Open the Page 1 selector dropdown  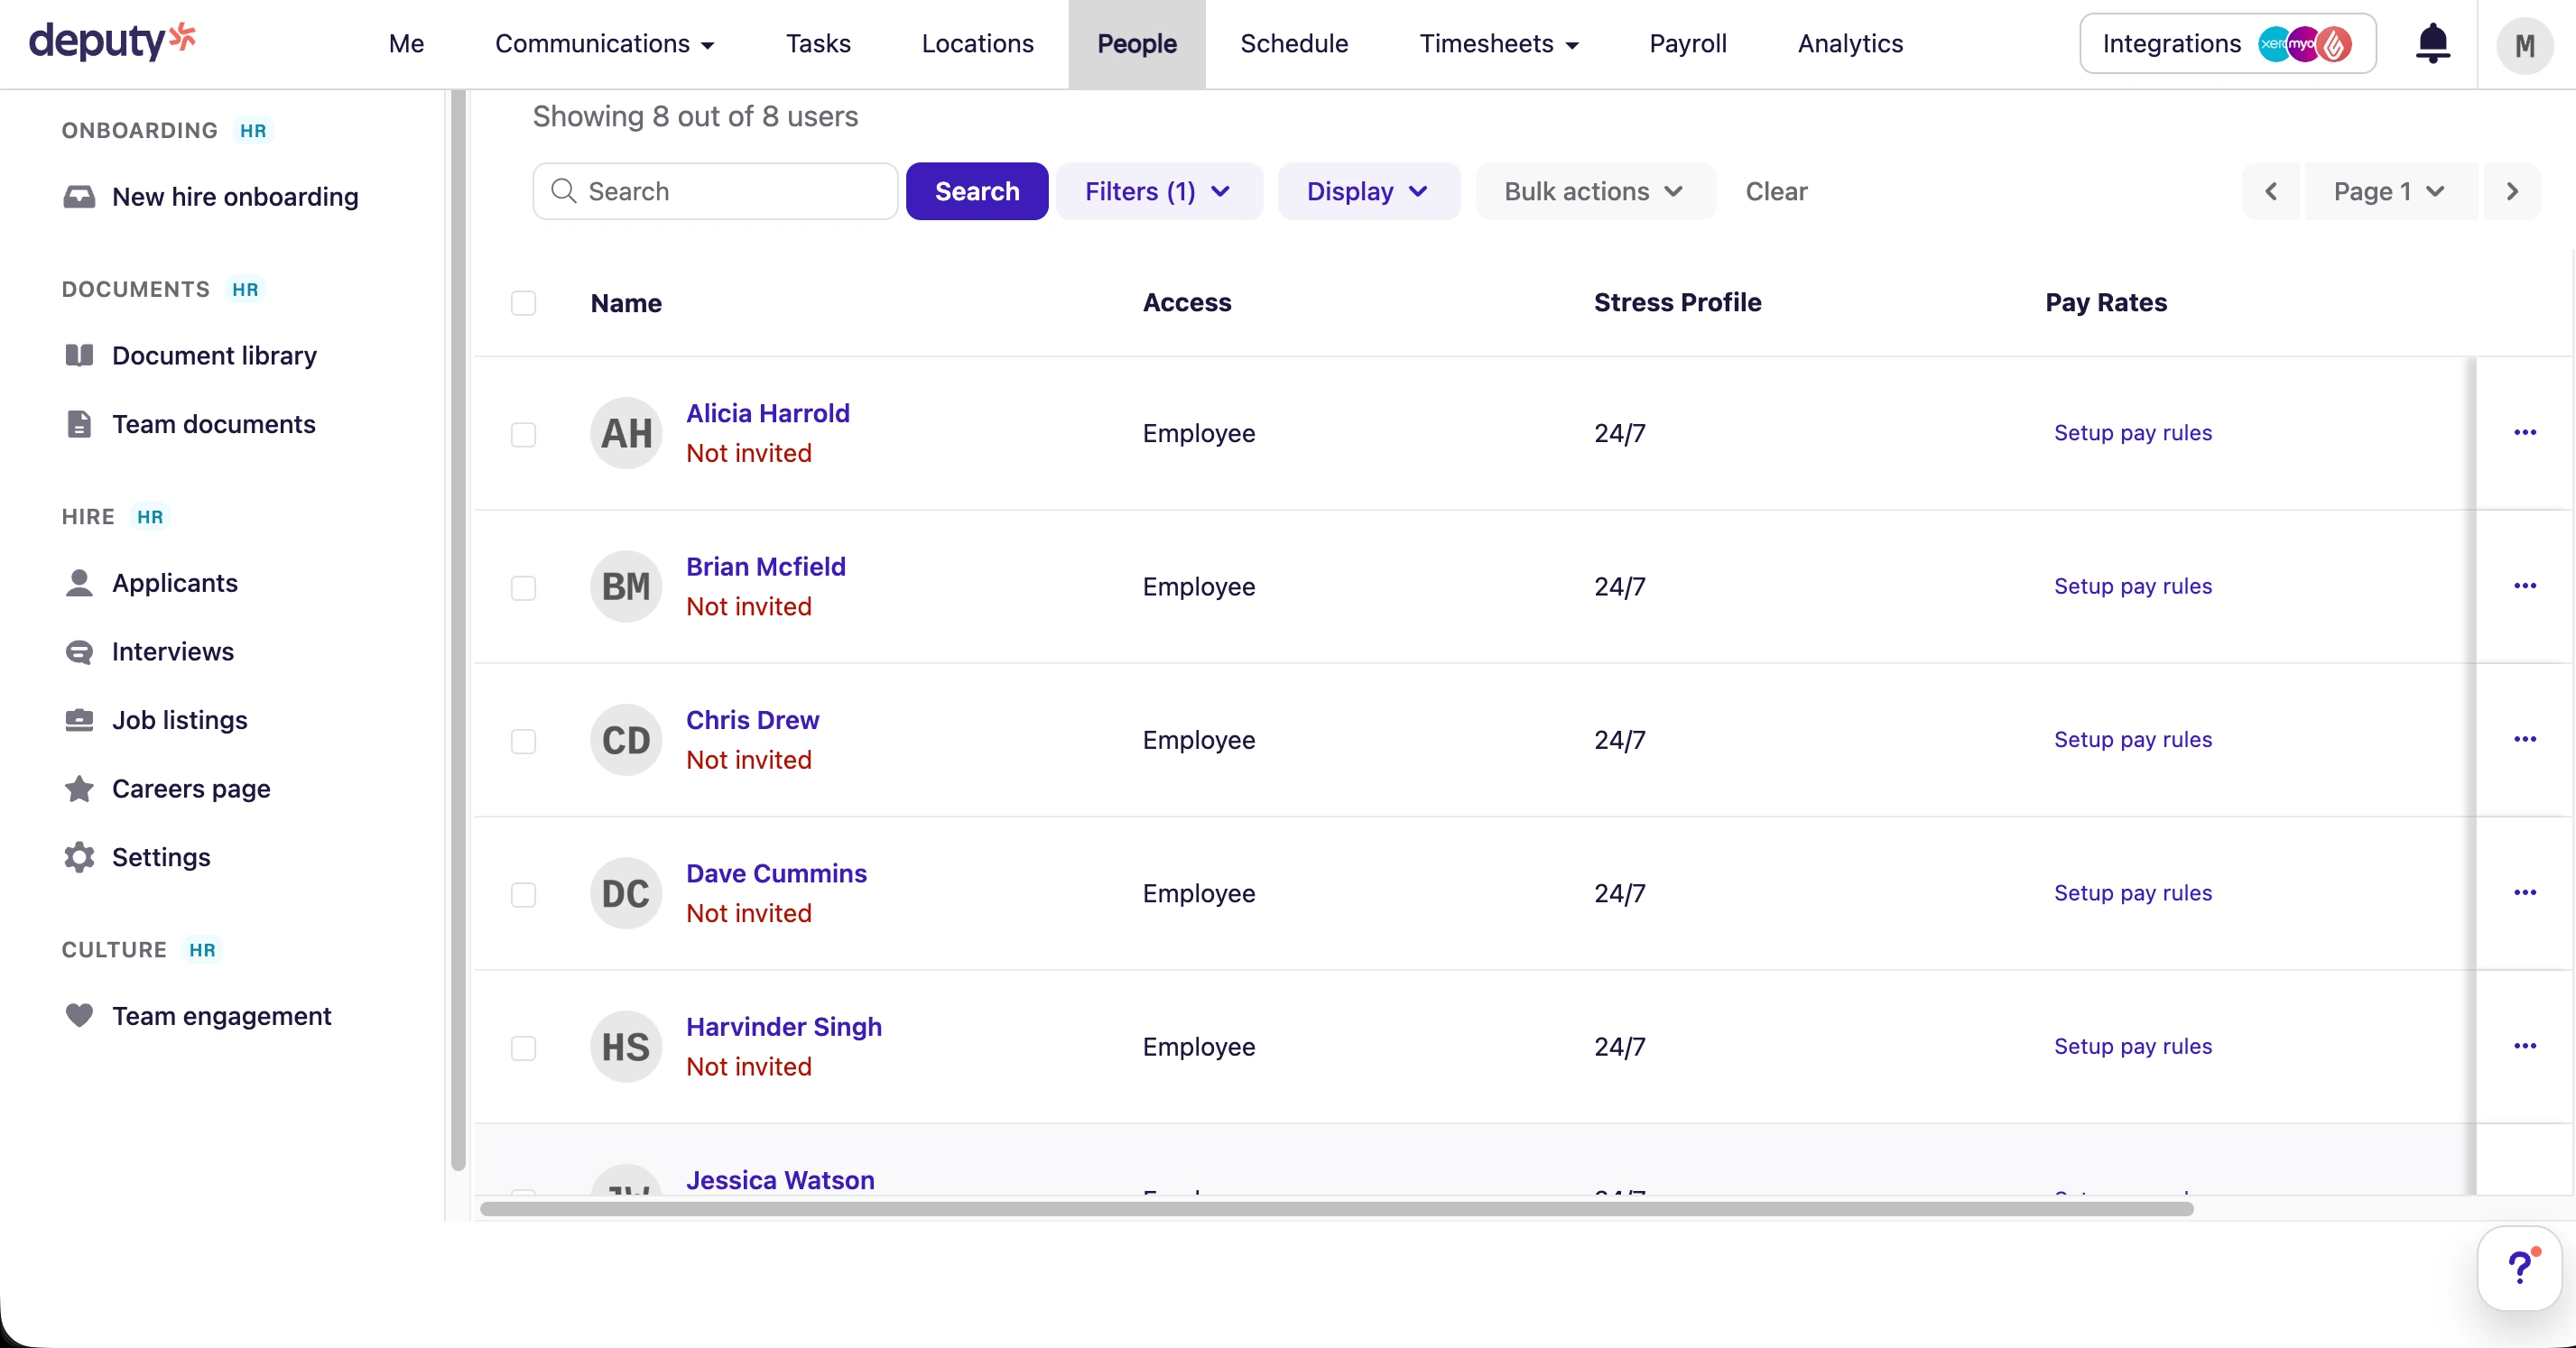(2388, 191)
